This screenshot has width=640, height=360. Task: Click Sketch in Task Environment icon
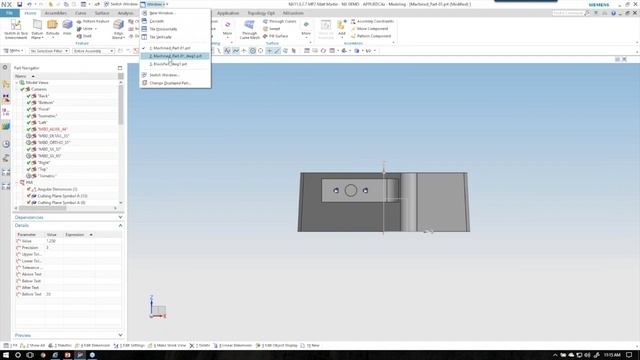(16, 29)
